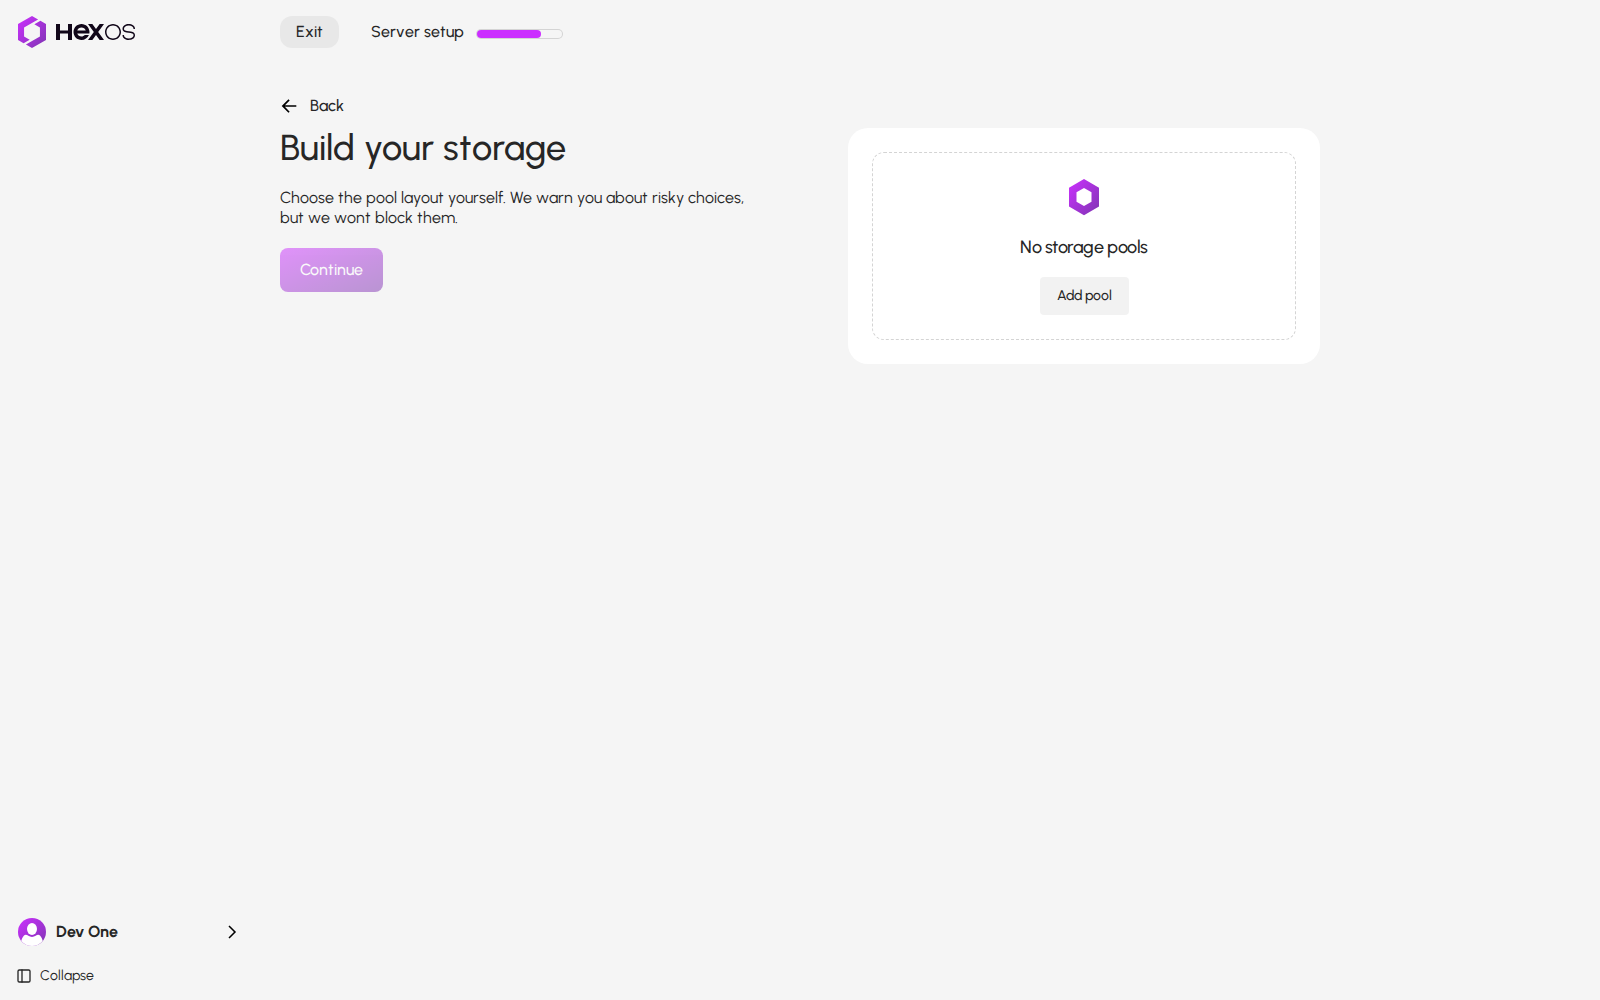Exit the server setup
The height and width of the screenshot is (1000, 1600).
pos(309,32)
